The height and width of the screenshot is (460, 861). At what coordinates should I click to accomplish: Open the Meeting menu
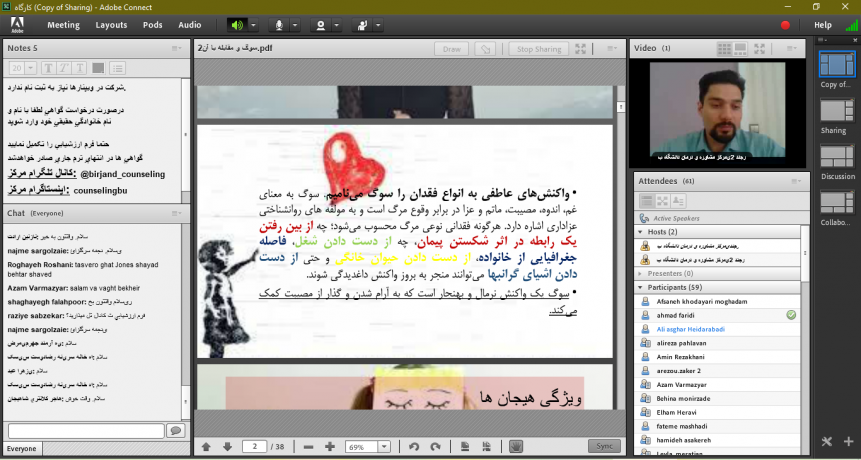[63, 25]
